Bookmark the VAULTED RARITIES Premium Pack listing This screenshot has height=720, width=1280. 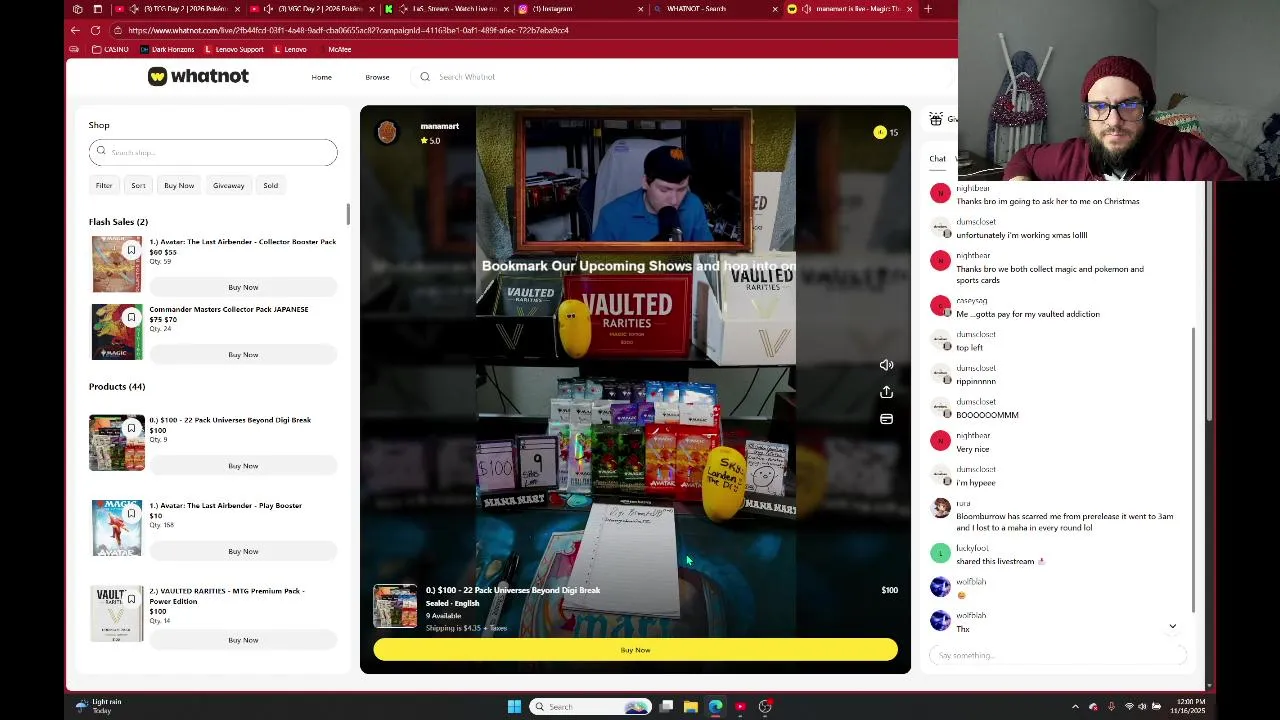(131, 599)
